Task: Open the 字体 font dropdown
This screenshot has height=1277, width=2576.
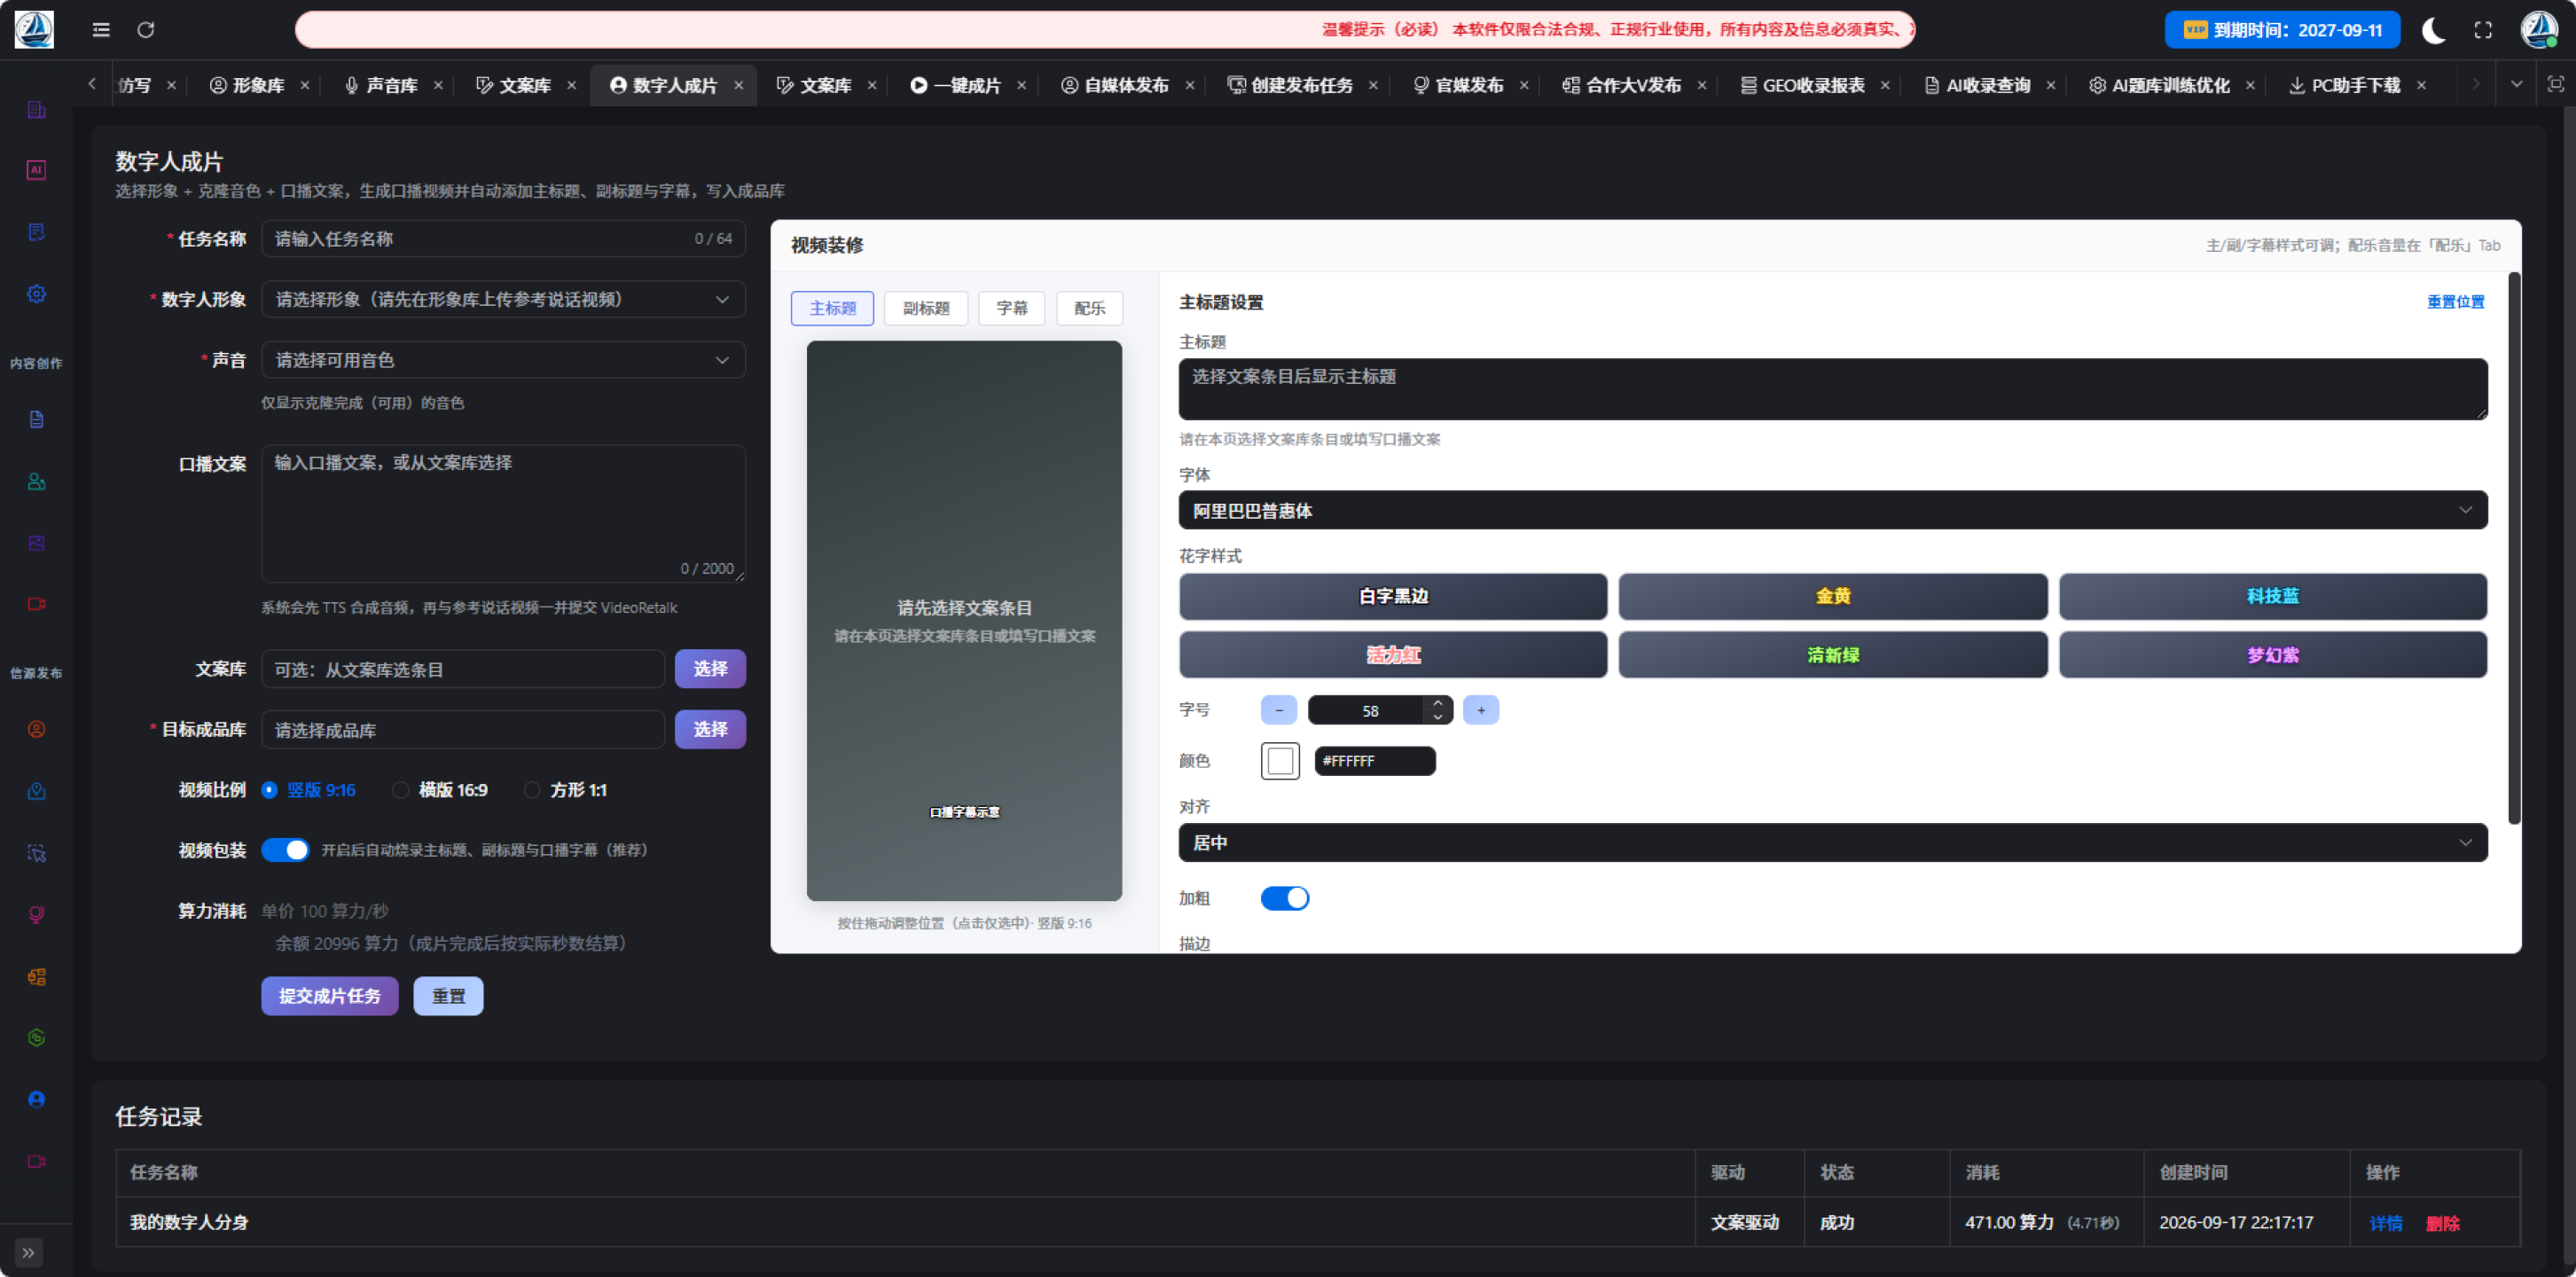Action: click(x=1833, y=510)
